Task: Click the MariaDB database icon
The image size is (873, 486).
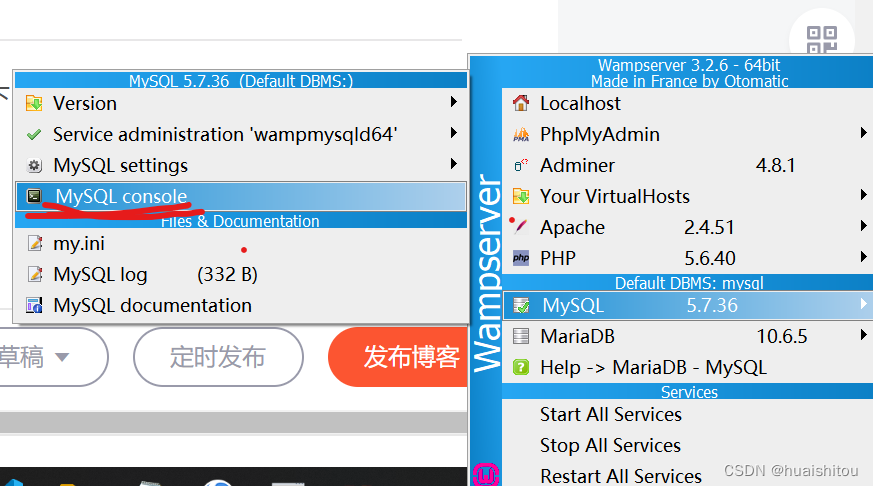Action: coord(521,336)
